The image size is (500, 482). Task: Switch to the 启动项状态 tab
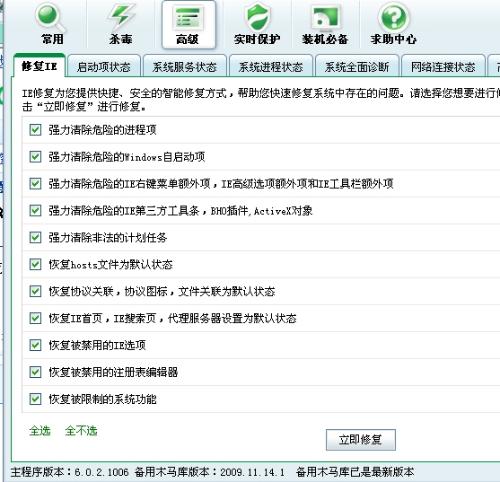click(x=104, y=67)
